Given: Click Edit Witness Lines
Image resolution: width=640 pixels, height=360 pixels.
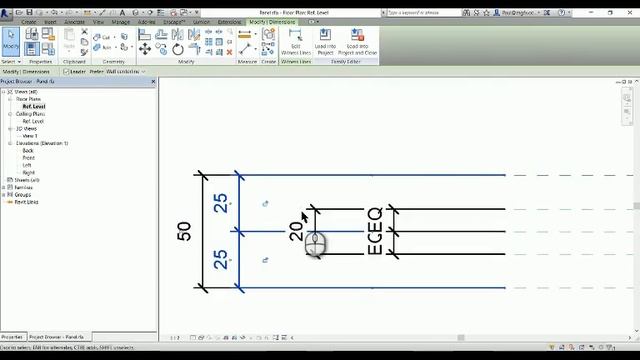Looking at the screenshot, I should coord(296,42).
